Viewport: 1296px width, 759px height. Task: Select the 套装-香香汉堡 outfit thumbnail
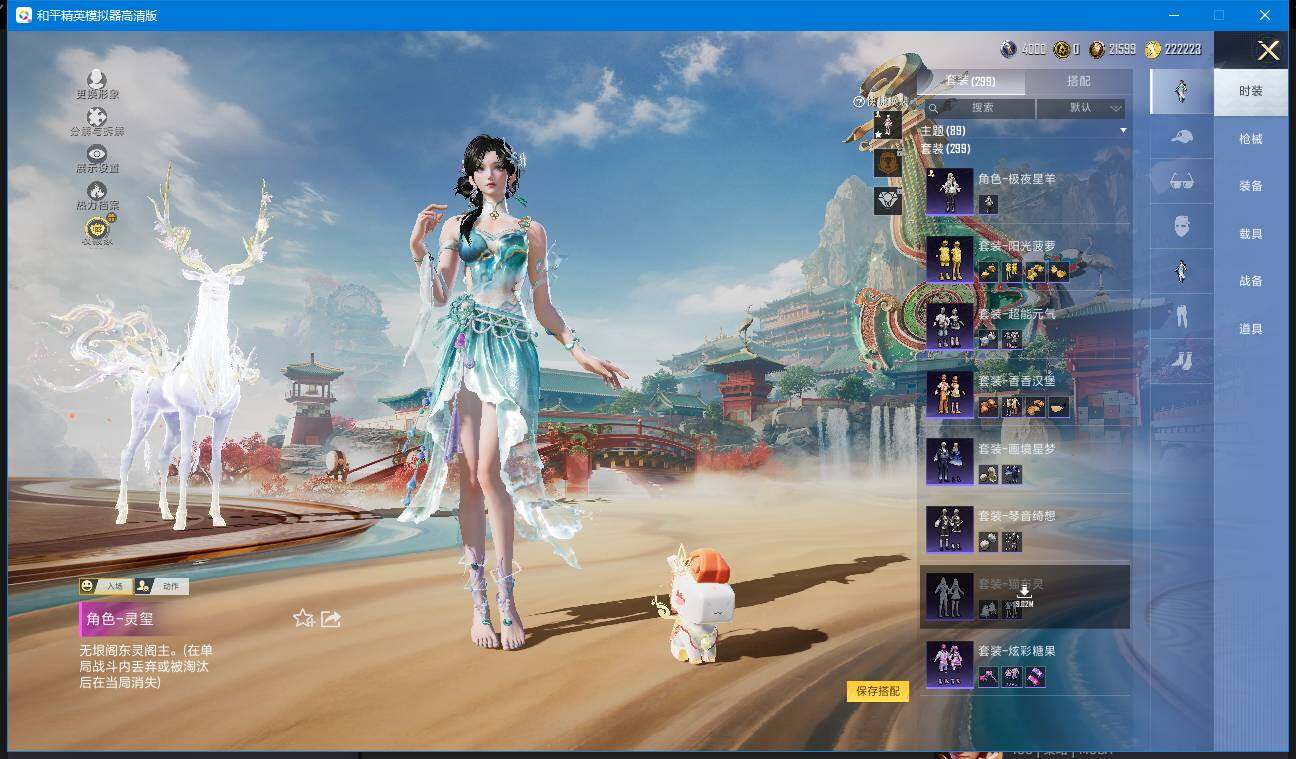coord(949,394)
